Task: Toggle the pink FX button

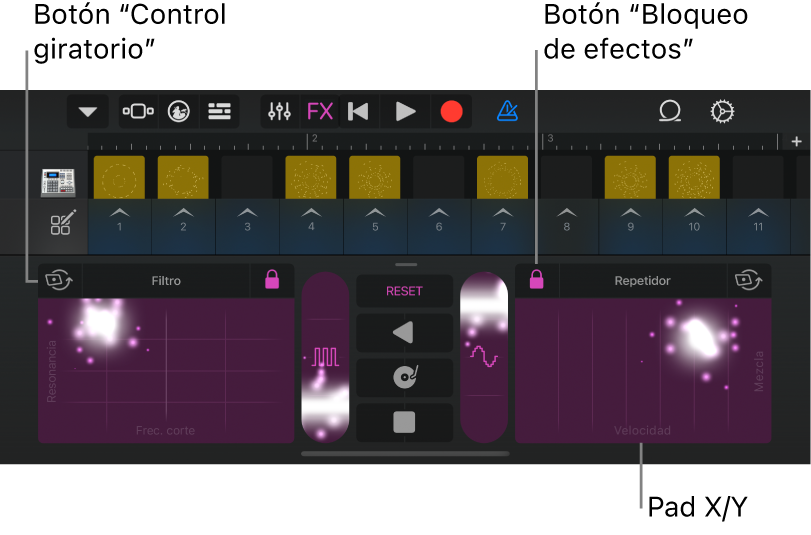Action: (x=320, y=111)
